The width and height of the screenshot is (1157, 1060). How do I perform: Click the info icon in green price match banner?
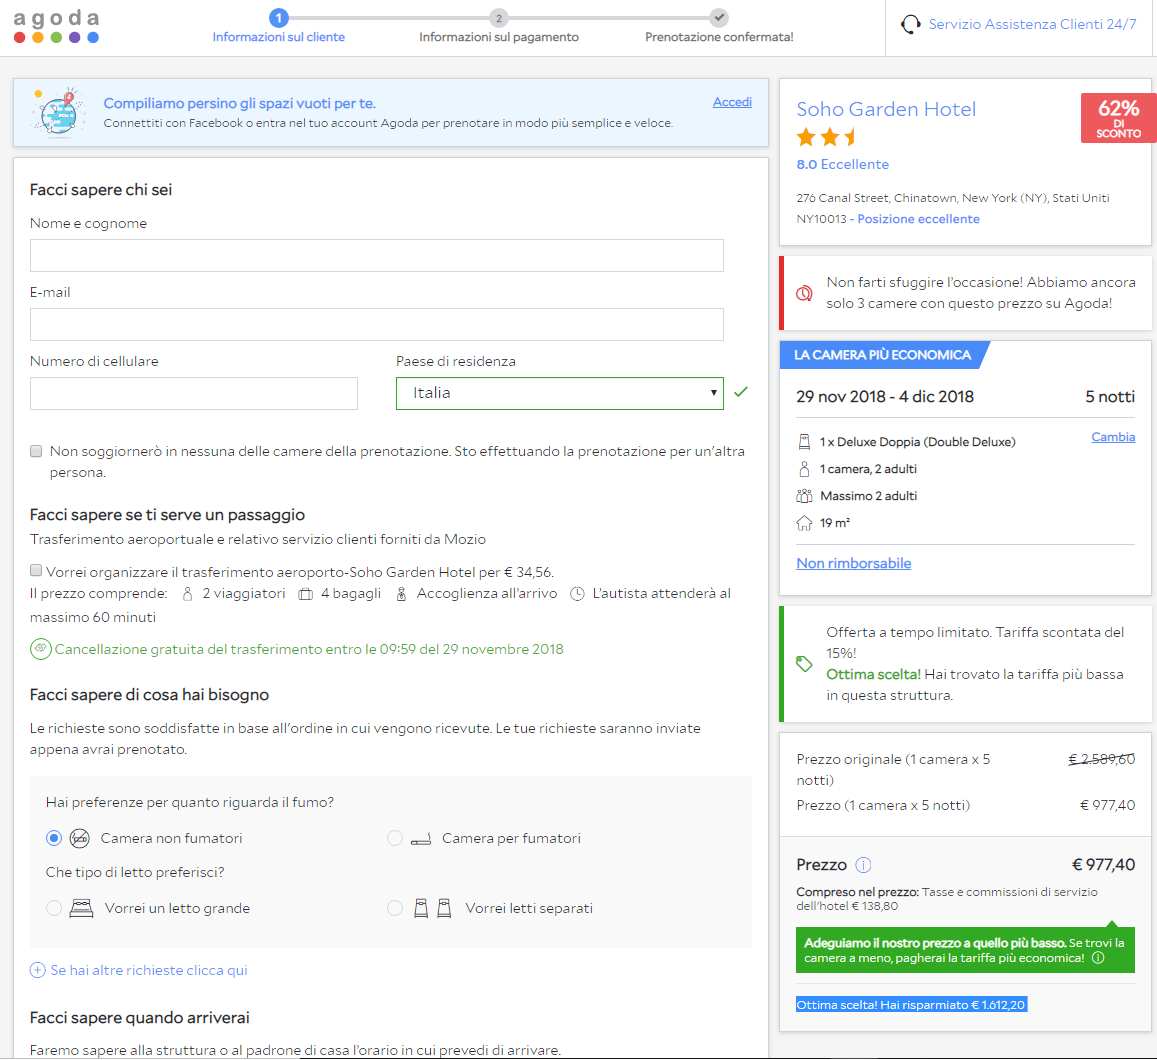coord(1098,958)
